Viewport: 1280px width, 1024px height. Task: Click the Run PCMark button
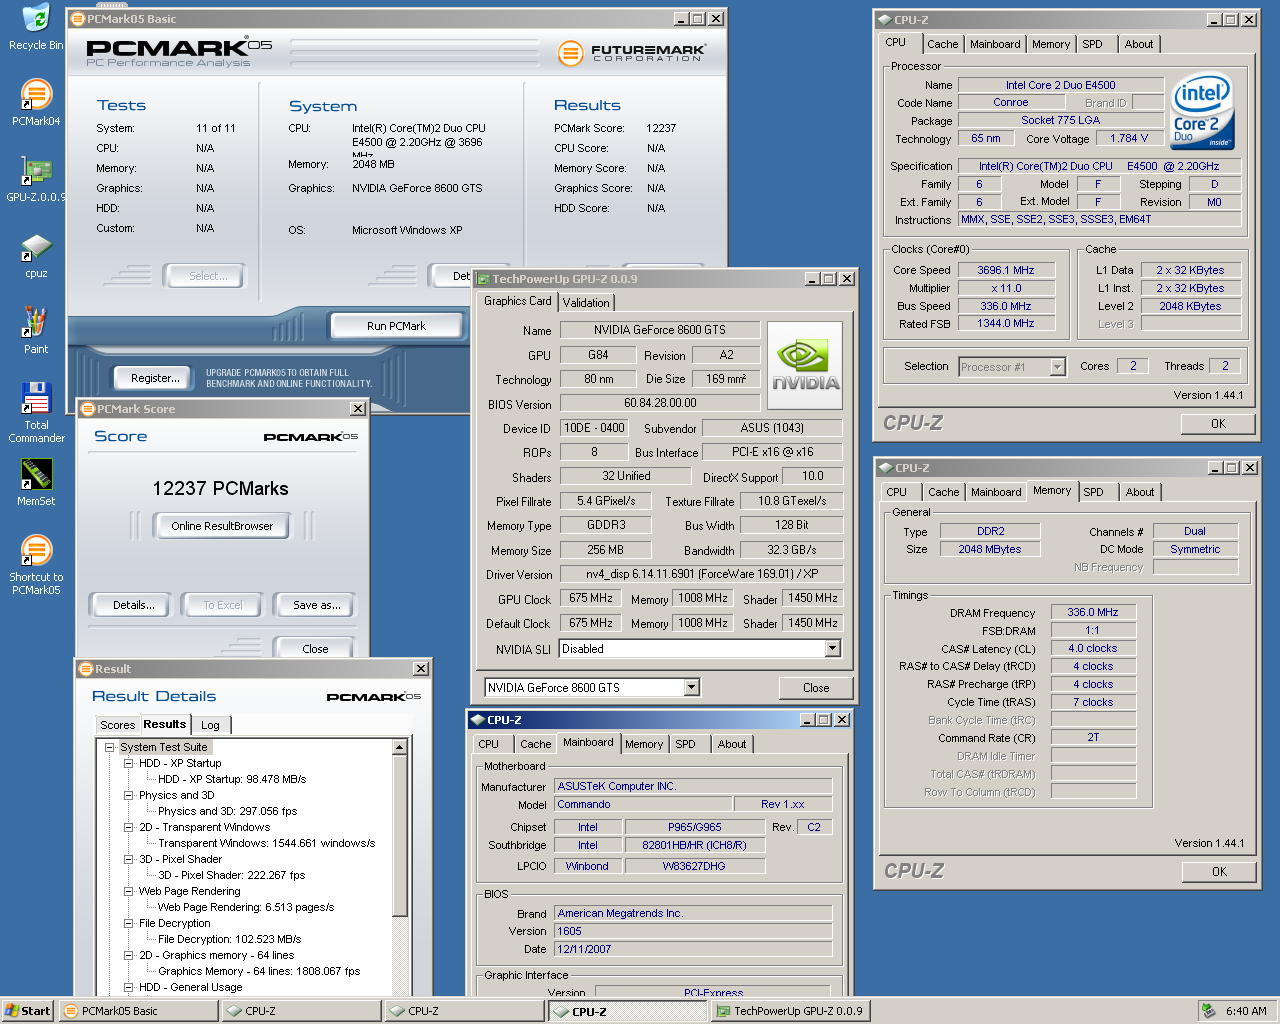click(x=396, y=326)
